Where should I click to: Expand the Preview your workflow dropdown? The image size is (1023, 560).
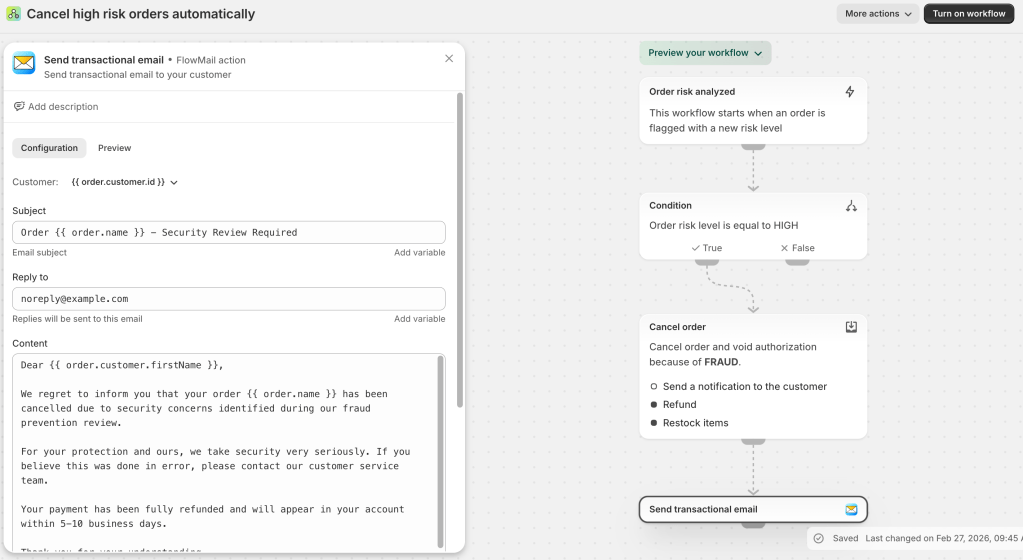pos(705,53)
